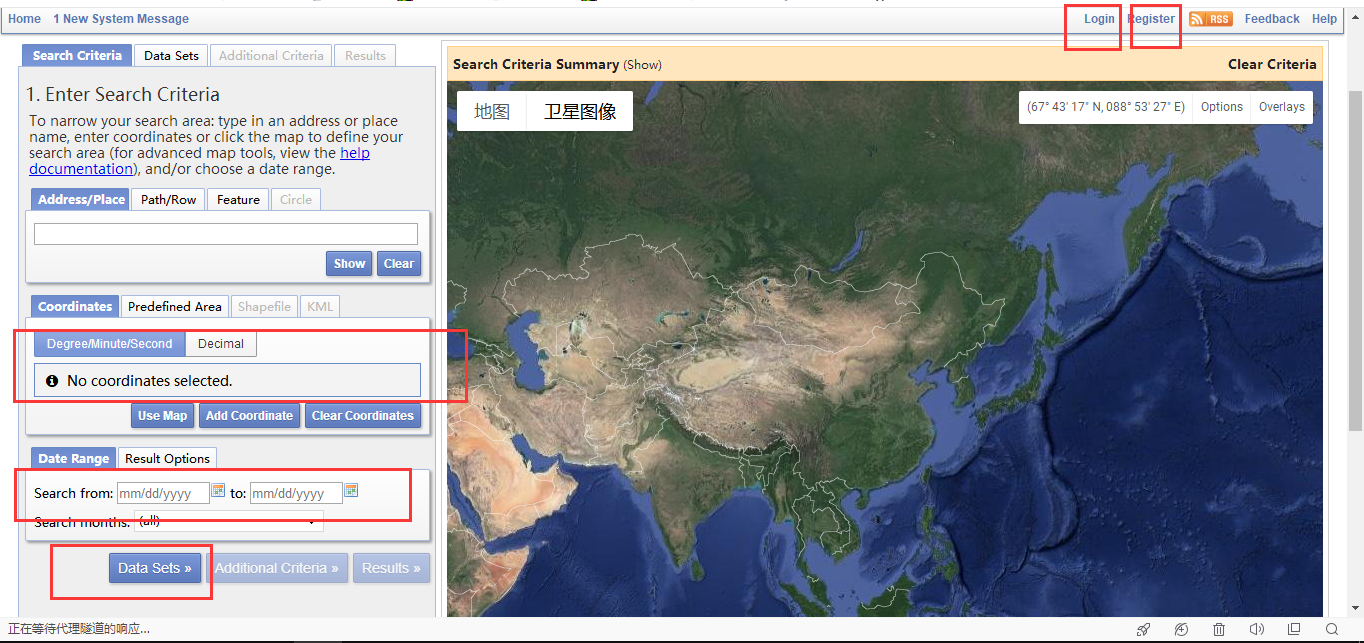Screen dimensions: 1364x643
Task: Open calendar picker for Search from date
Action: (x=218, y=490)
